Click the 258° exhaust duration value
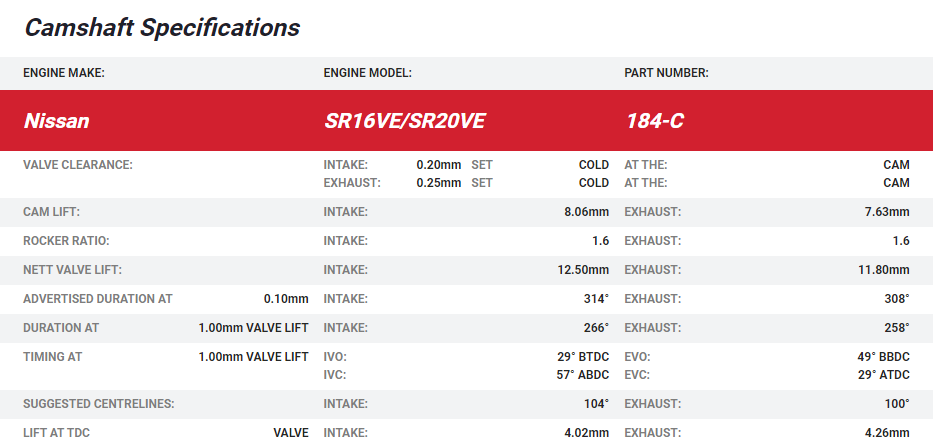 tap(897, 328)
